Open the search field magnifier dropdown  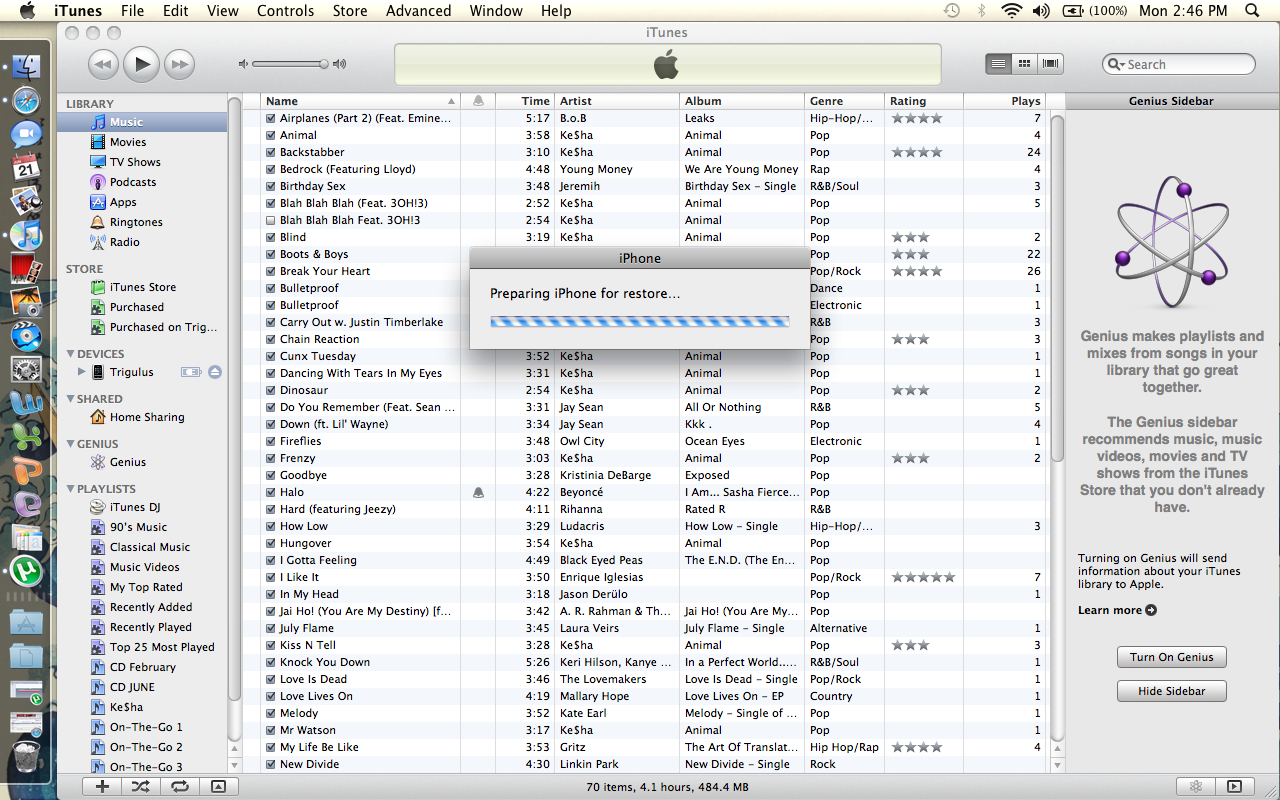click(x=1117, y=64)
